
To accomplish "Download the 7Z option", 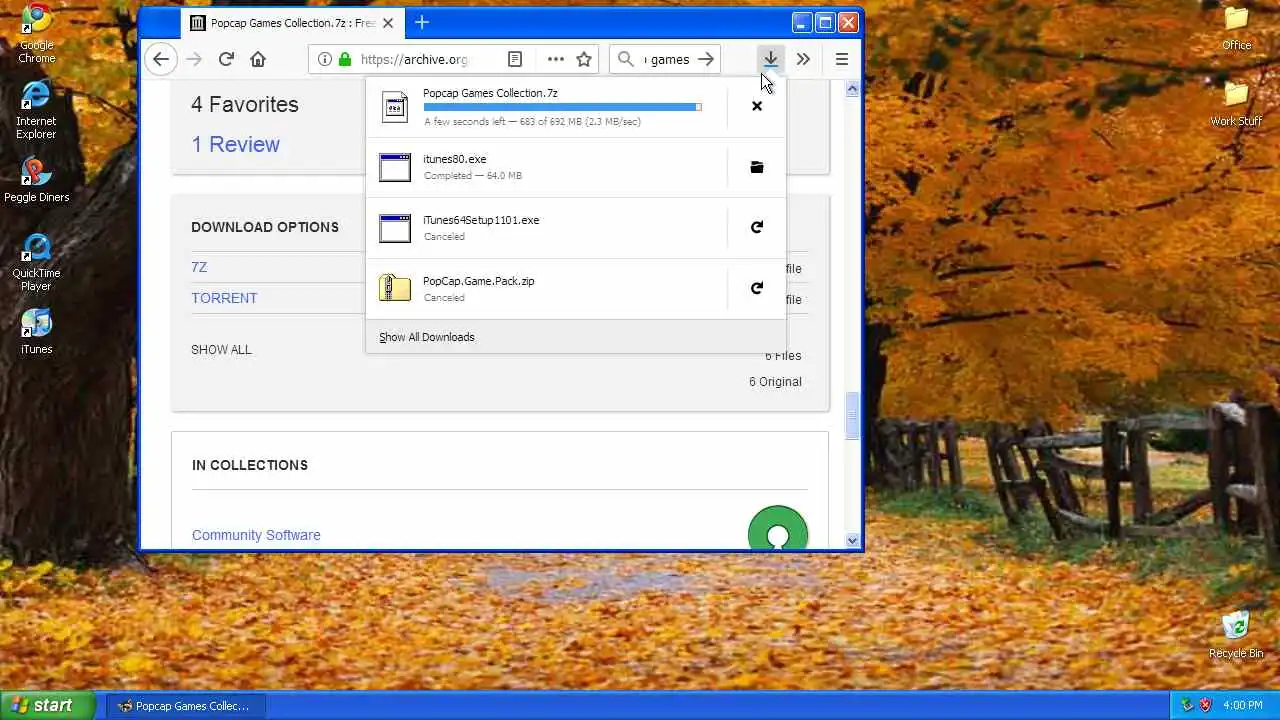I will click(x=199, y=267).
